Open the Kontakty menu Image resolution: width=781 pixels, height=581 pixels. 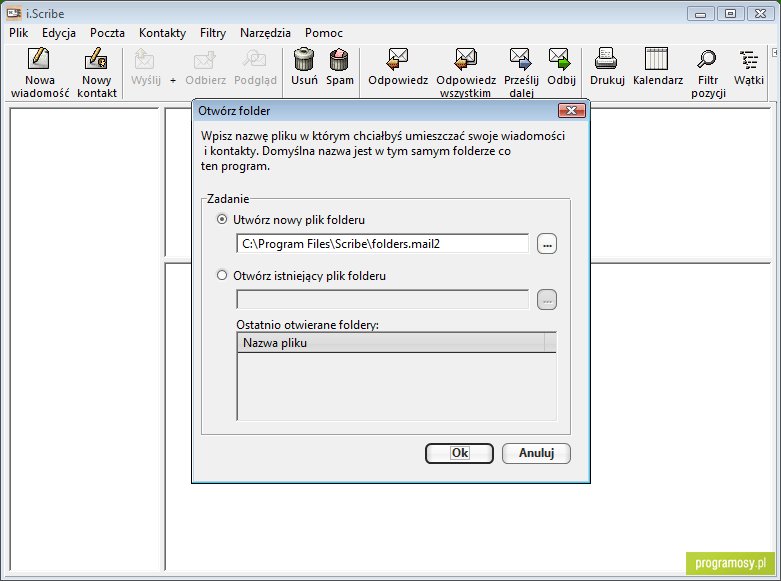(x=162, y=33)
